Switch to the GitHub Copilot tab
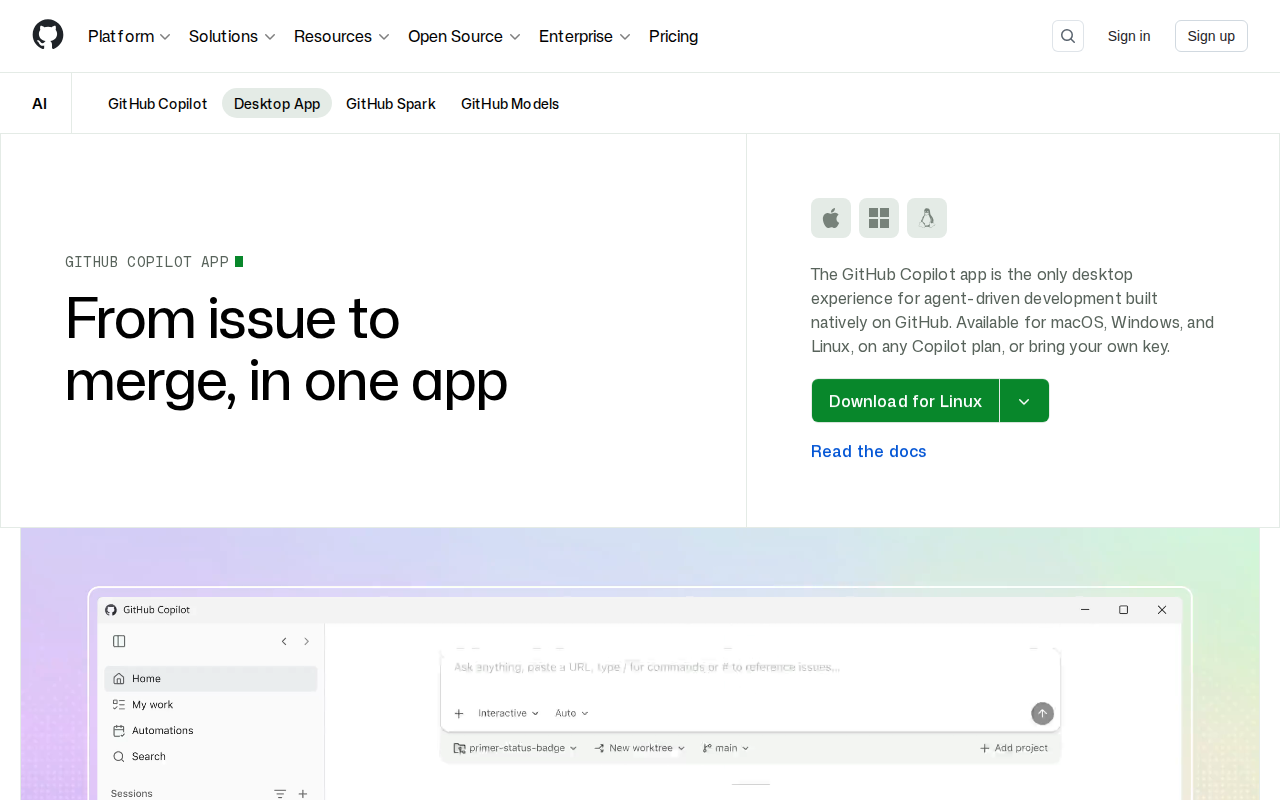The width and height of the screenshot is (1280, 800). [158, 104]
